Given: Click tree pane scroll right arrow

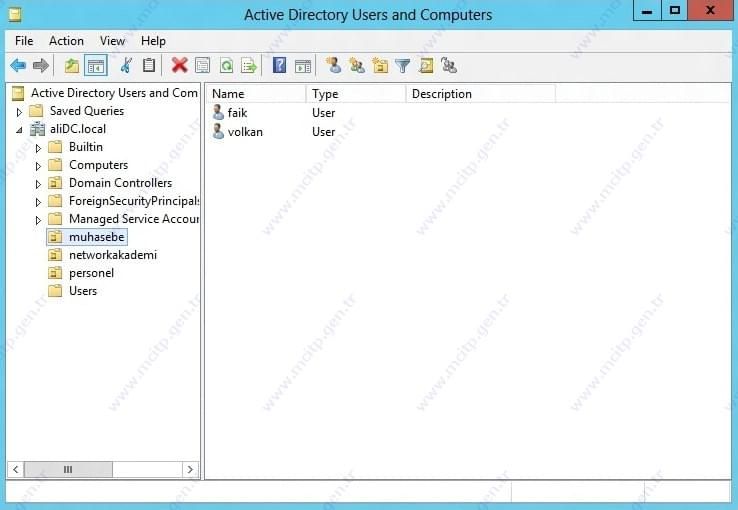Looking at the screenshot, I should (x=190, y=469).
